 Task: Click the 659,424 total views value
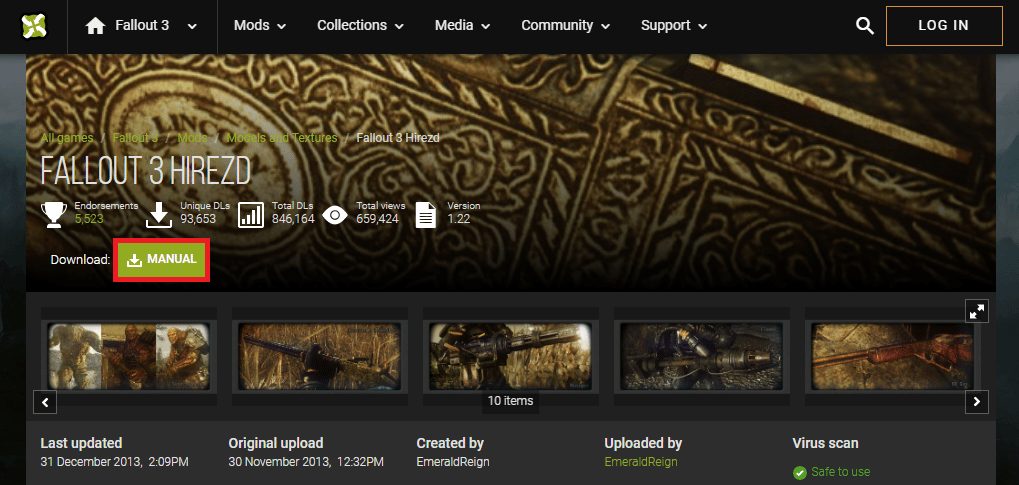(378, 219)
